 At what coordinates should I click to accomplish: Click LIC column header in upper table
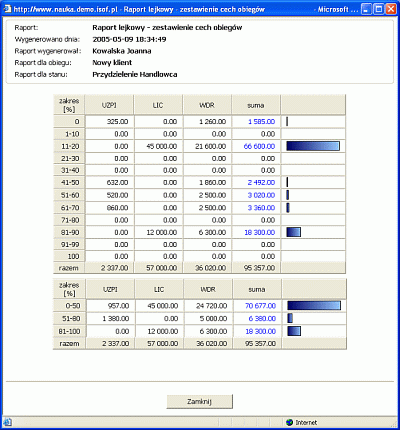click(x=158, y=105)
